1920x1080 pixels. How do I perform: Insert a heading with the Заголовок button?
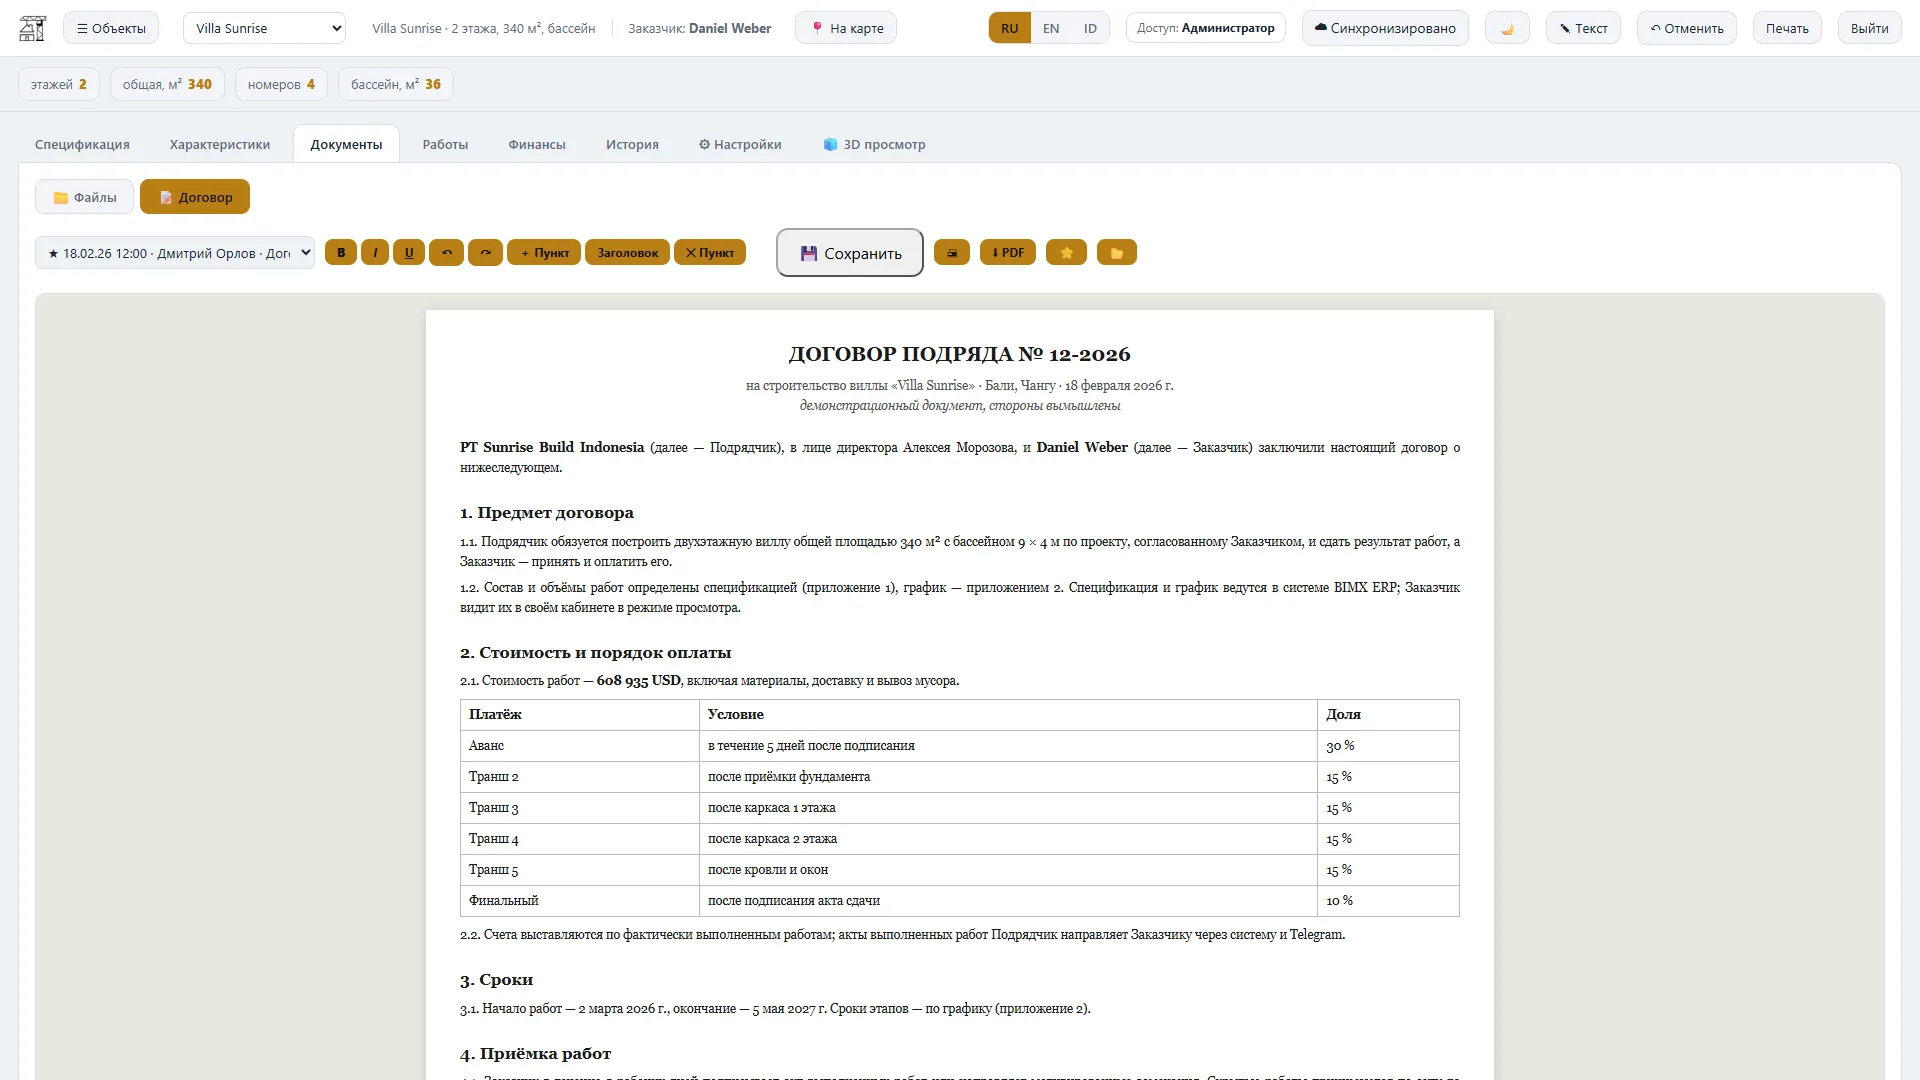(x=628, y=253)
